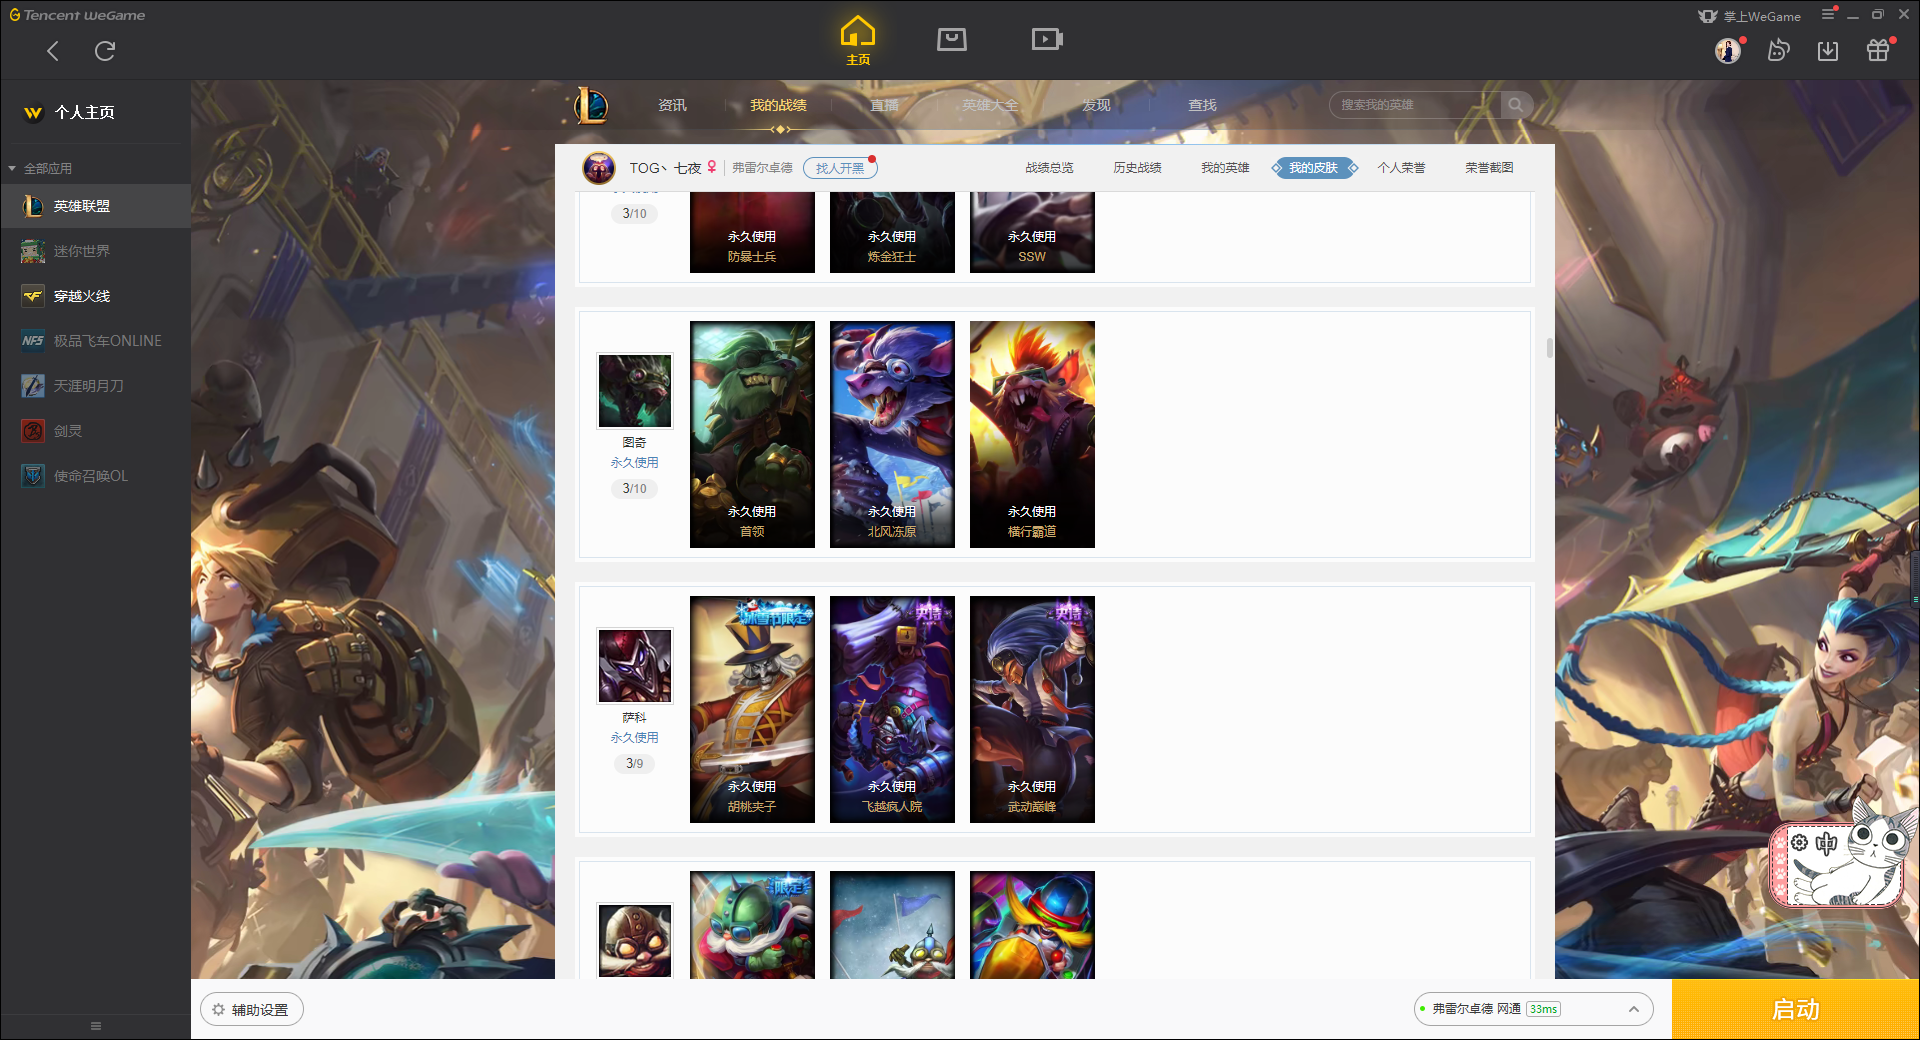Open the 我的战绩 tab
The image size is (1920, 1040).
pos(778,105)
